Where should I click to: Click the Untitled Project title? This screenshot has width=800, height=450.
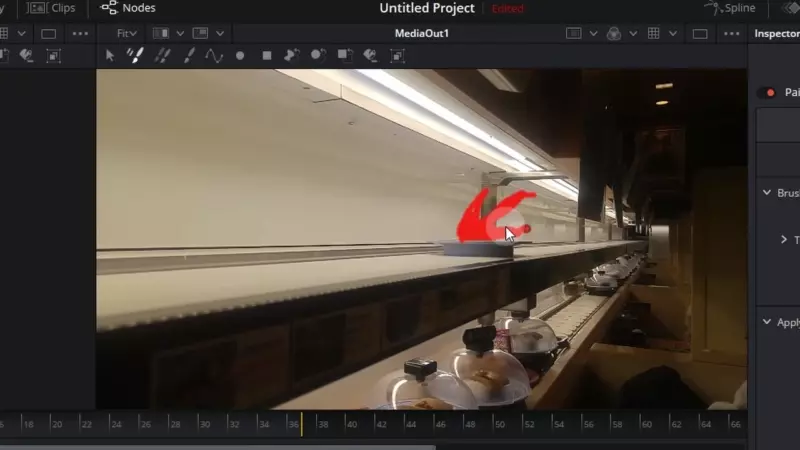[x=427, y=8]
